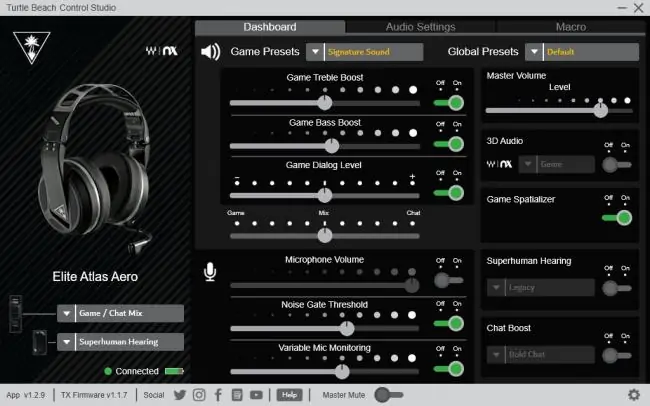Open the YouTube social icon
The image size is (650, 406).
256,395
